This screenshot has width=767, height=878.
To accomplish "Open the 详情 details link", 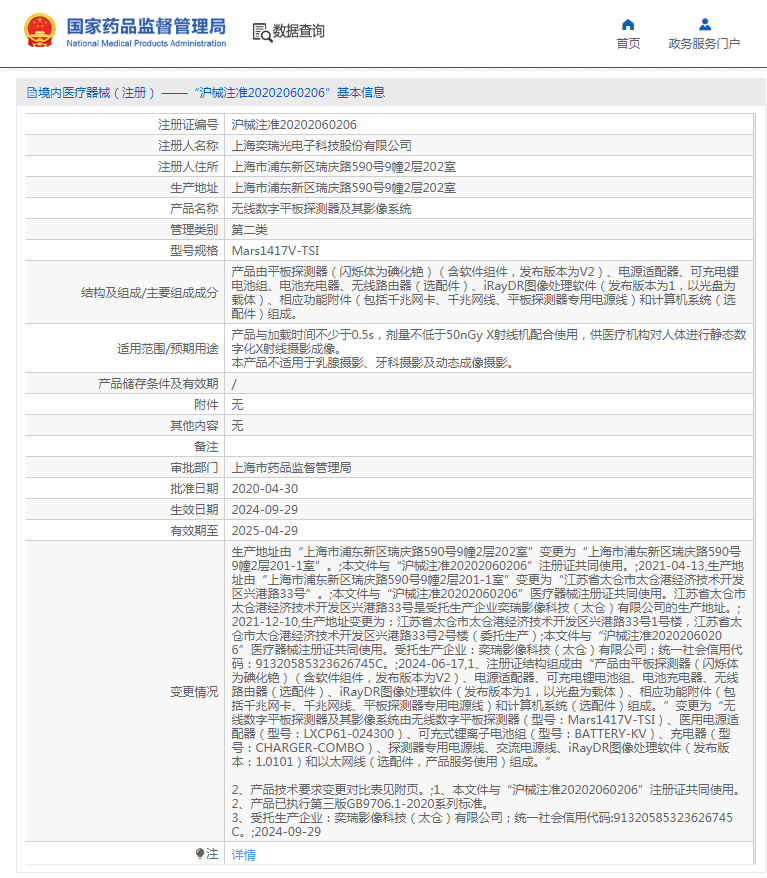I will point(244,854).
